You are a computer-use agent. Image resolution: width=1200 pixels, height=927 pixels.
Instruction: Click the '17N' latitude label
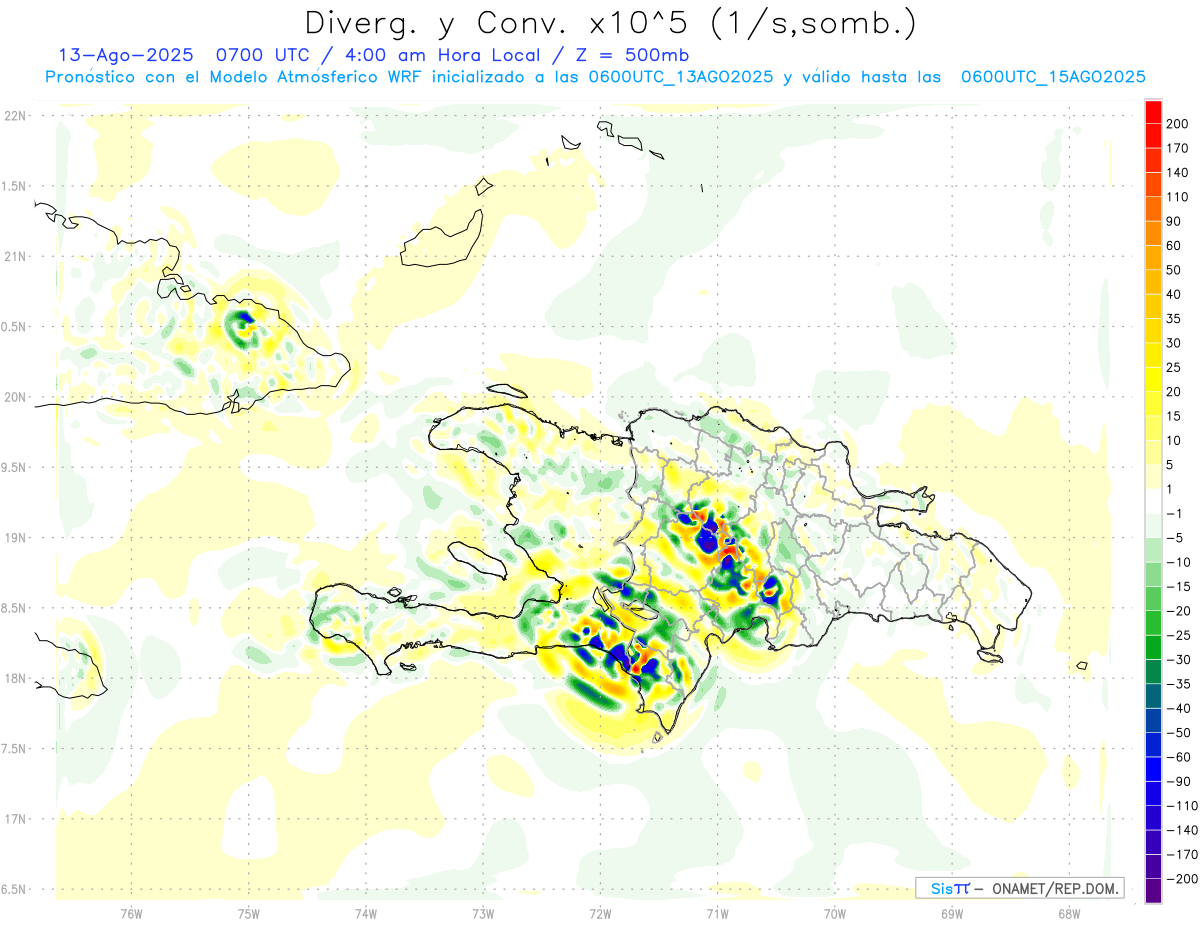coord(14,819)
